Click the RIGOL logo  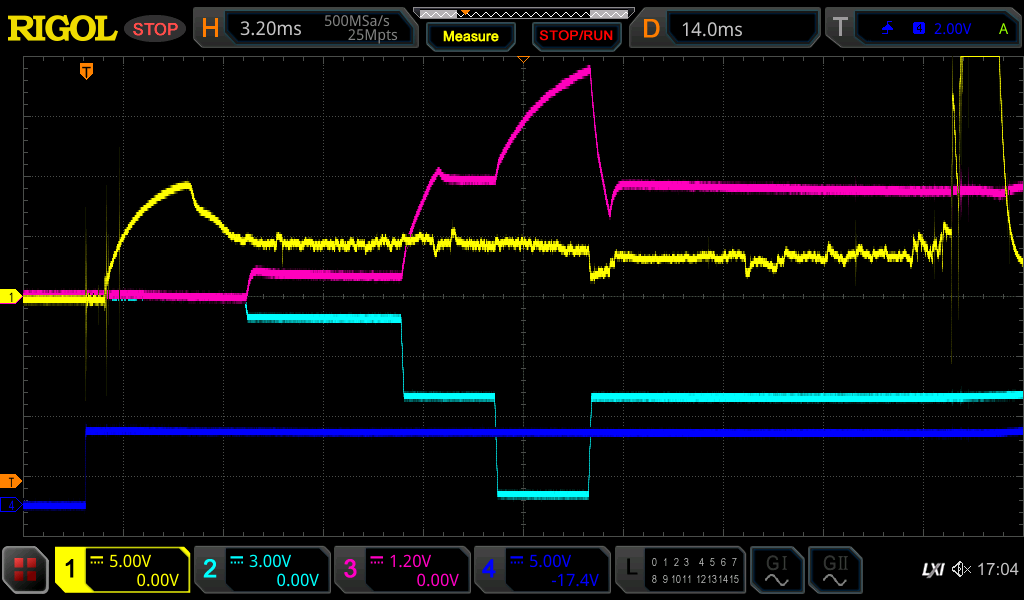(x=62, y=29)
